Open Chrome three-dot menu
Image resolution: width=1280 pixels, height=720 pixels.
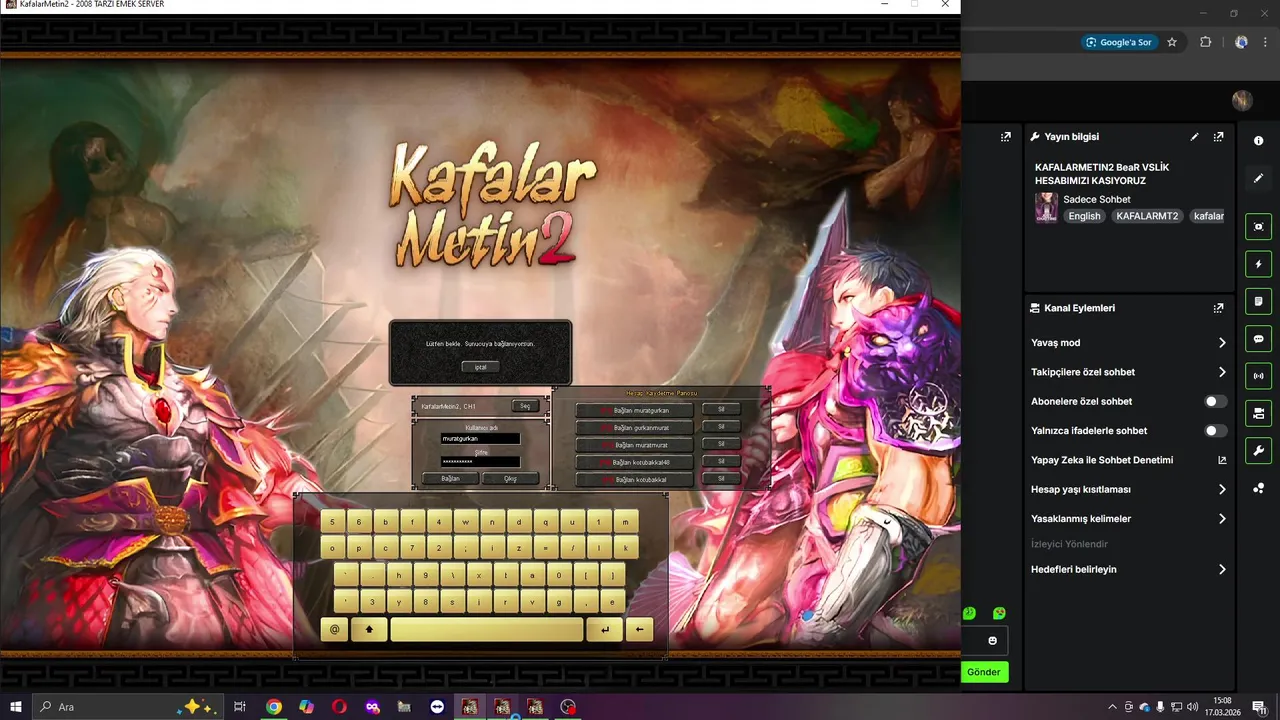point(1266,42)
